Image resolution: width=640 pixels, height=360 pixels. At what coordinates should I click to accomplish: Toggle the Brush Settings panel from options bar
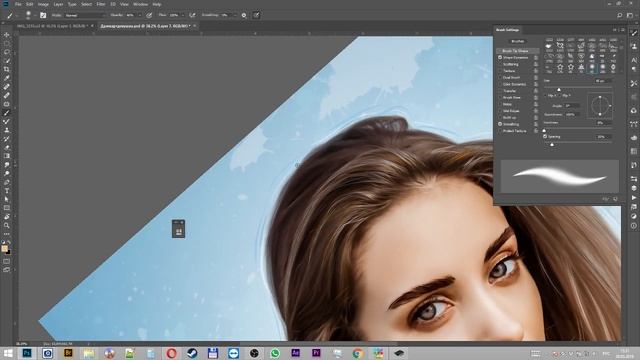pyautogui.click(x=43, y=15)
